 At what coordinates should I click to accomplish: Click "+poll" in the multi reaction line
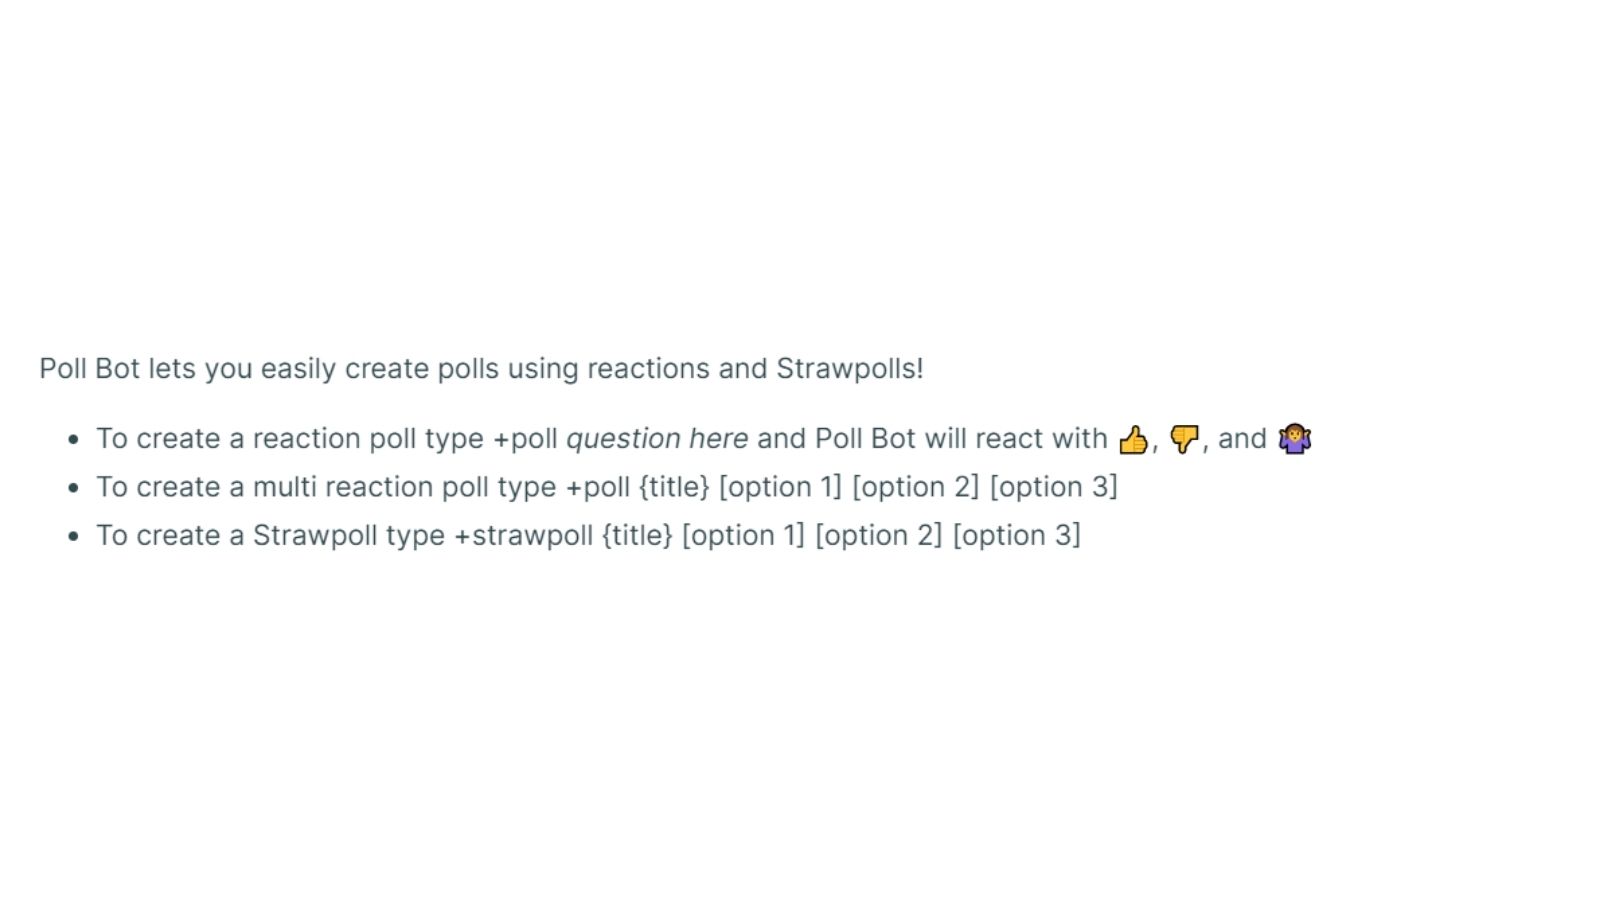(x=598, y=487)
